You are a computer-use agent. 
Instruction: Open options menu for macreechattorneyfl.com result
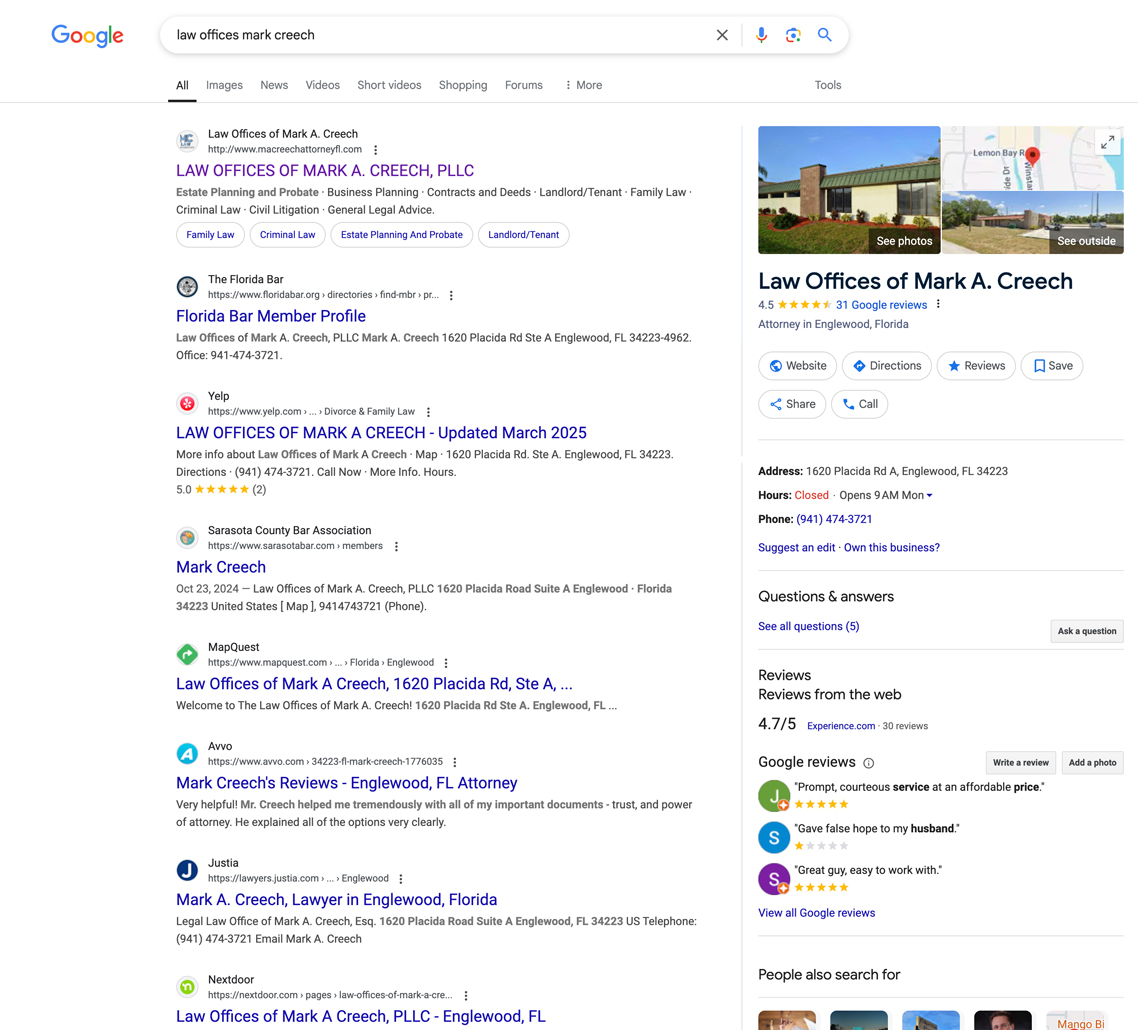(x=375, y=150)
